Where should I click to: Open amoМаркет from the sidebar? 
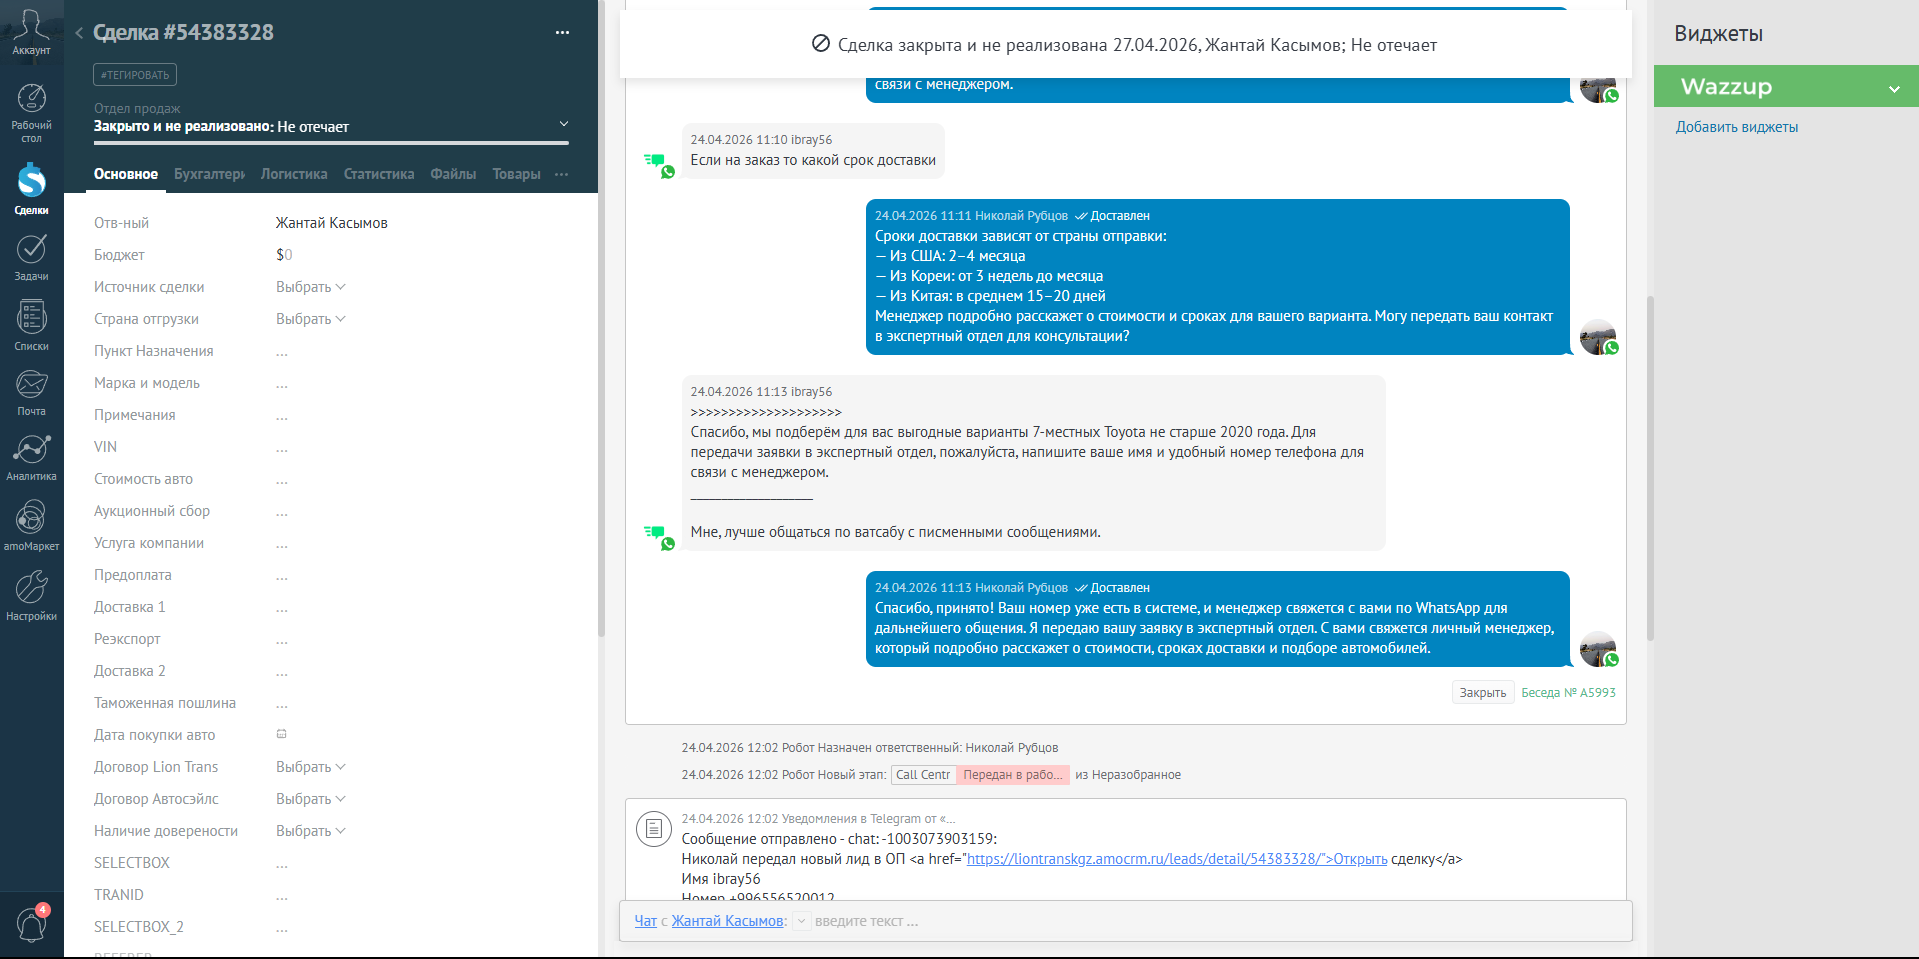pyautogui.click(x=31, y=525)
